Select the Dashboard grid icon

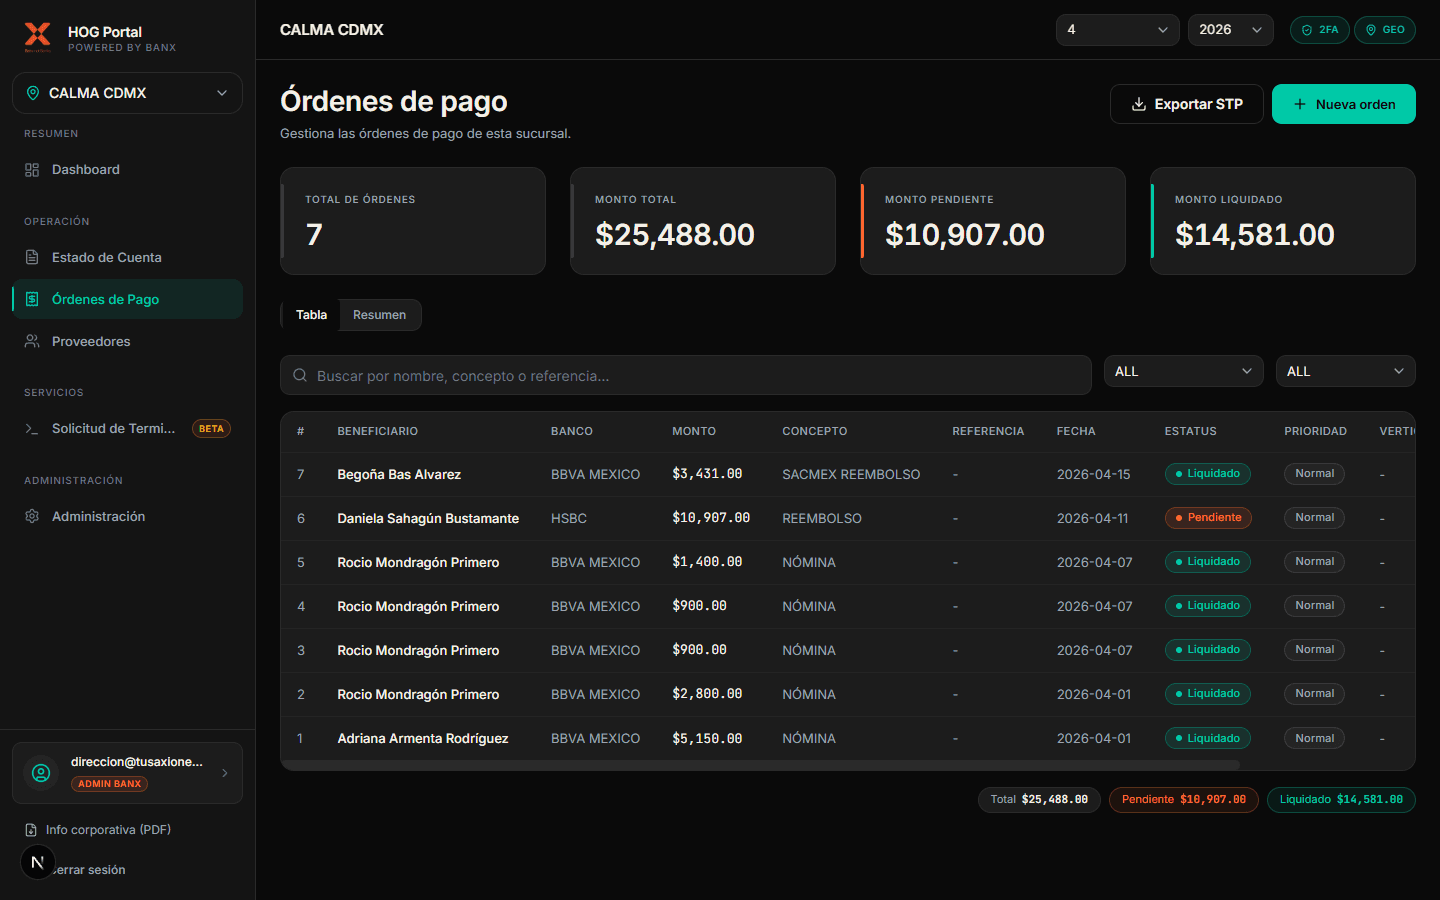point(31,169)
